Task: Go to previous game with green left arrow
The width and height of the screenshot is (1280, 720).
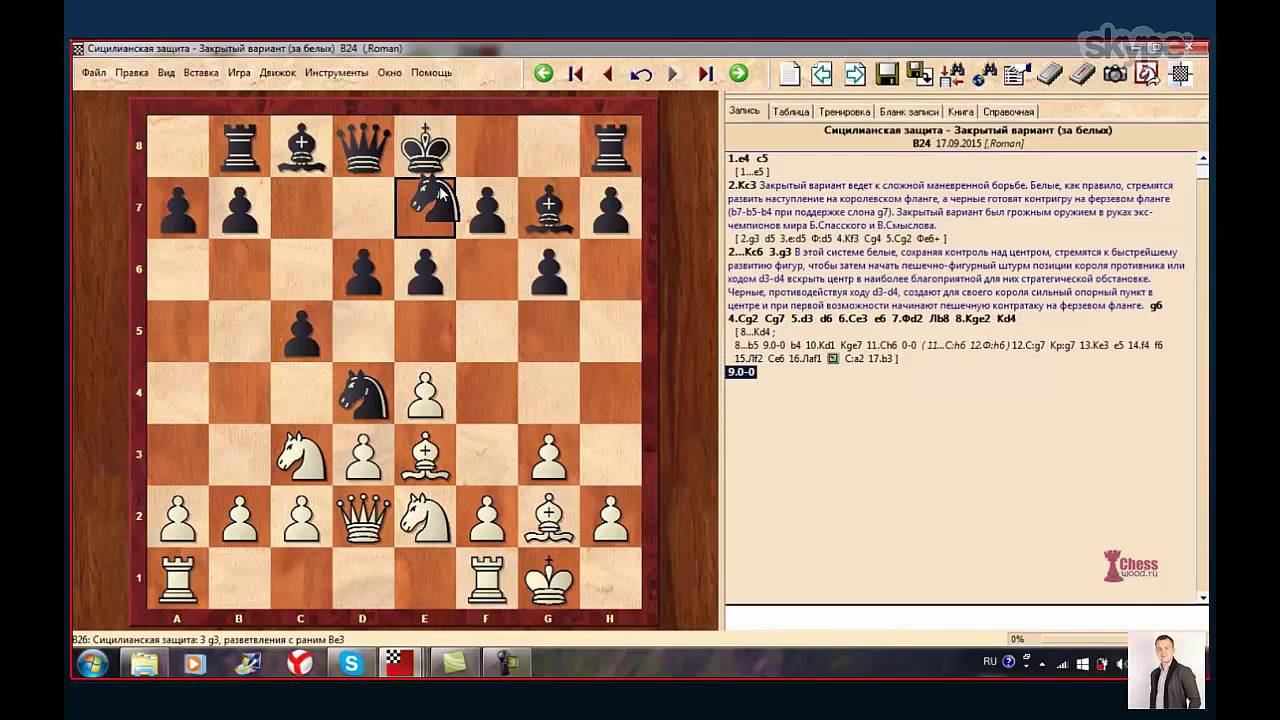Action: coord(543,73)
